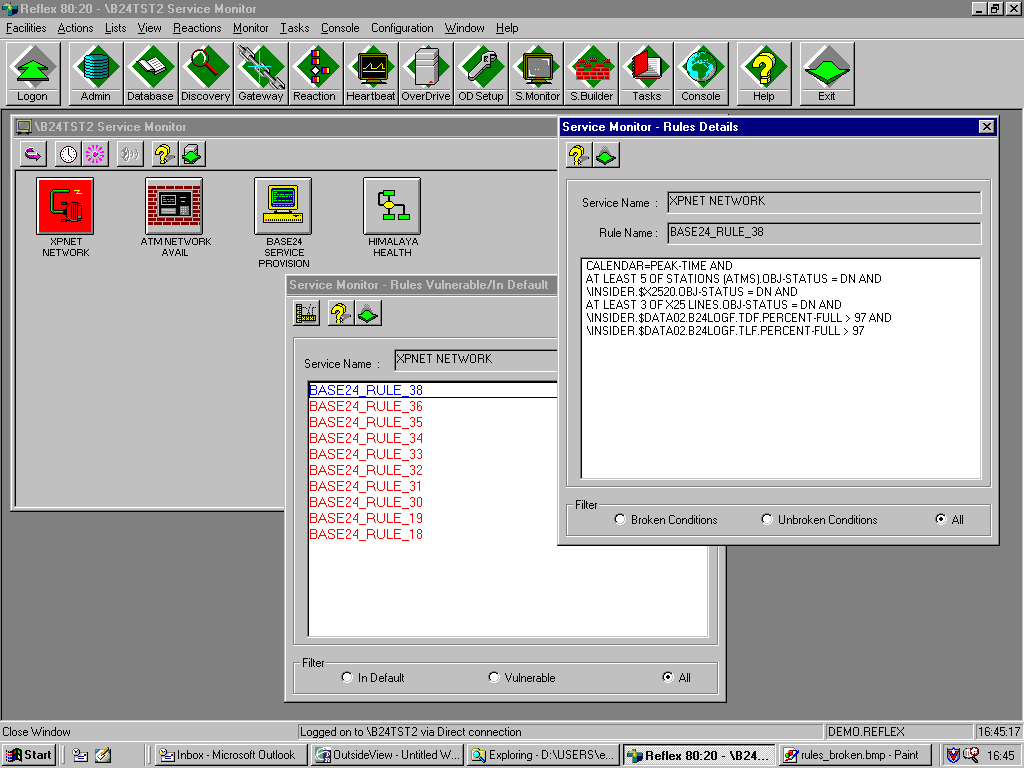Click BASE24_RULE_19 in the rules list
1024x768 pixels.
366,519
